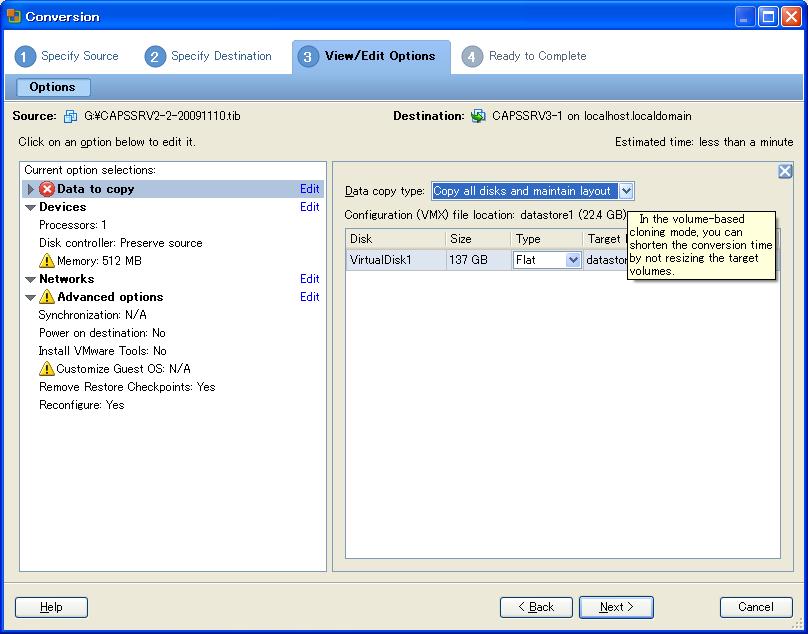Minimize the Conversion window

(x=744, y=17)
